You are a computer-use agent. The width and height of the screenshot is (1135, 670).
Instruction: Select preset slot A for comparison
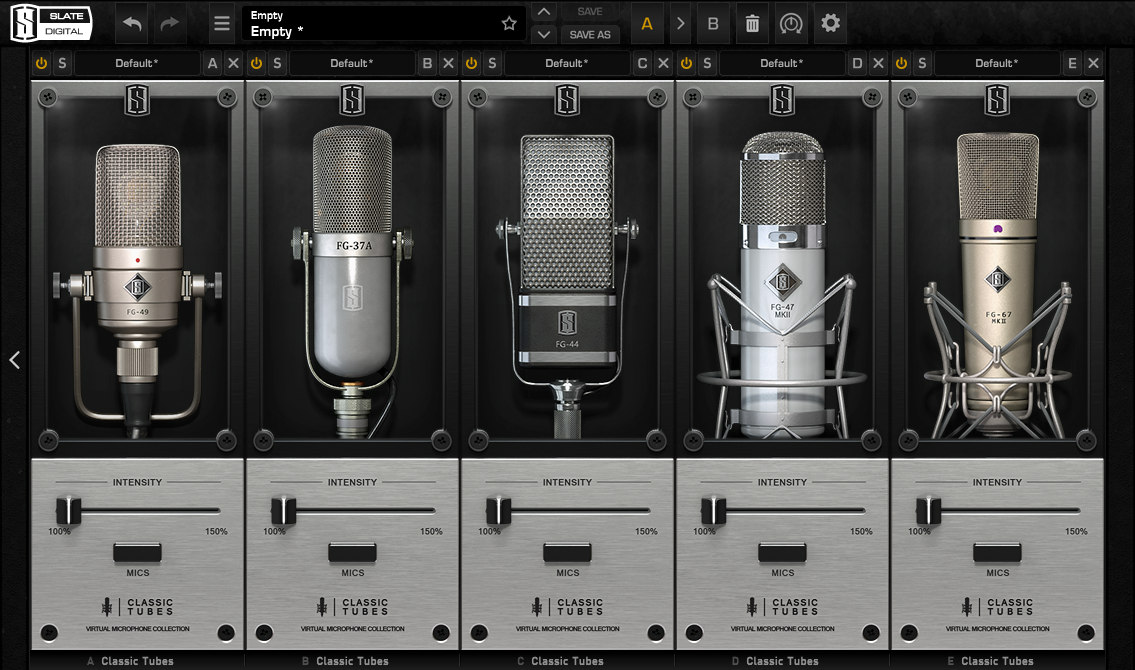tap(647, 22)
